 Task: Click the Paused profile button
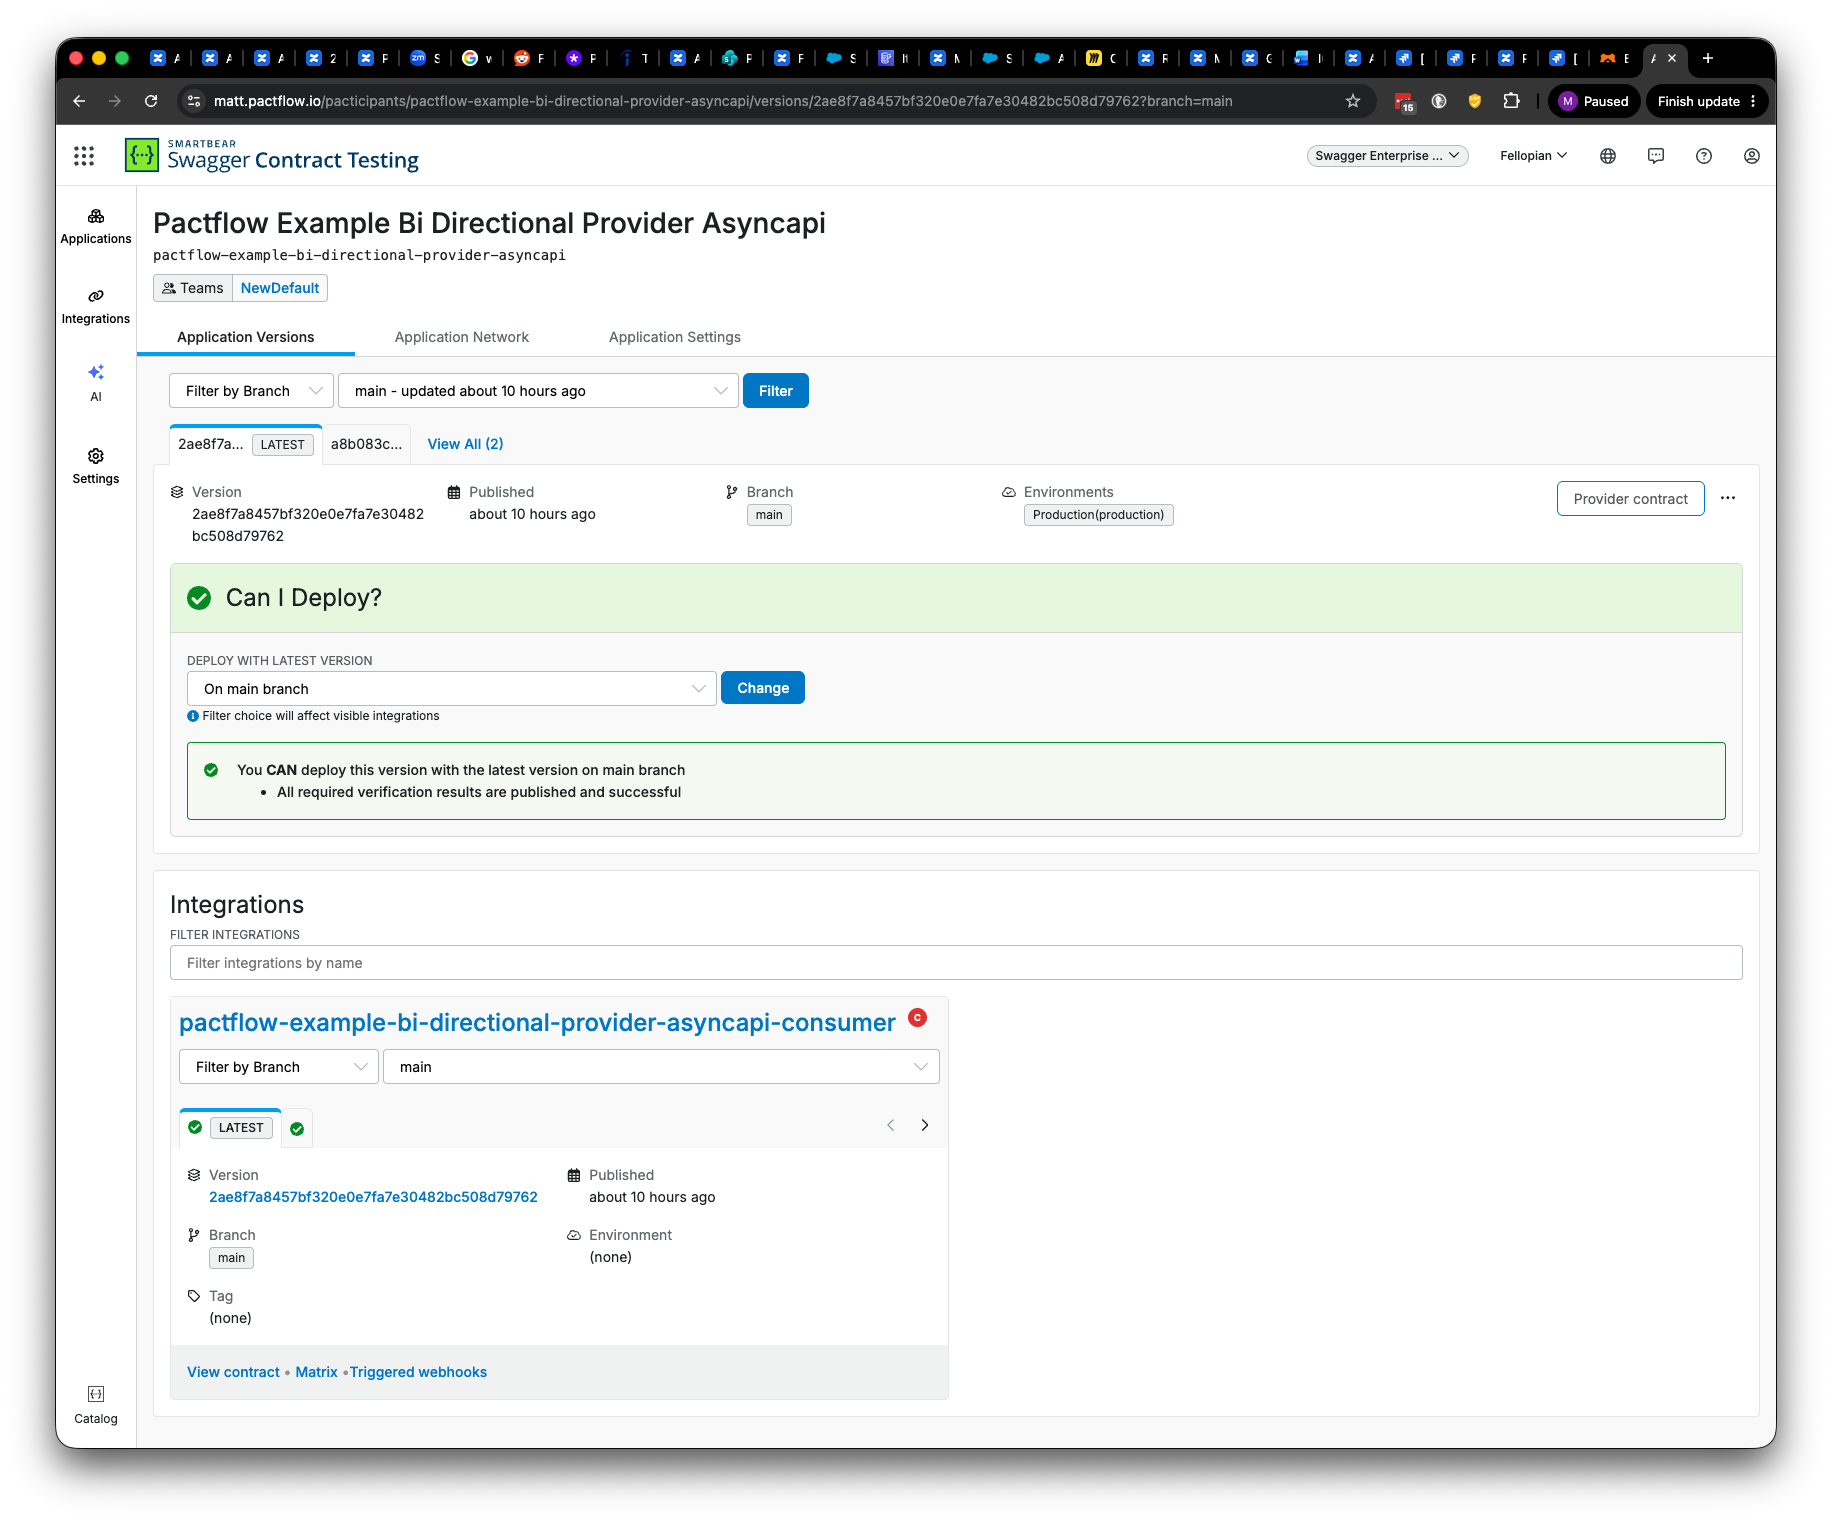tap(1595, 101)
